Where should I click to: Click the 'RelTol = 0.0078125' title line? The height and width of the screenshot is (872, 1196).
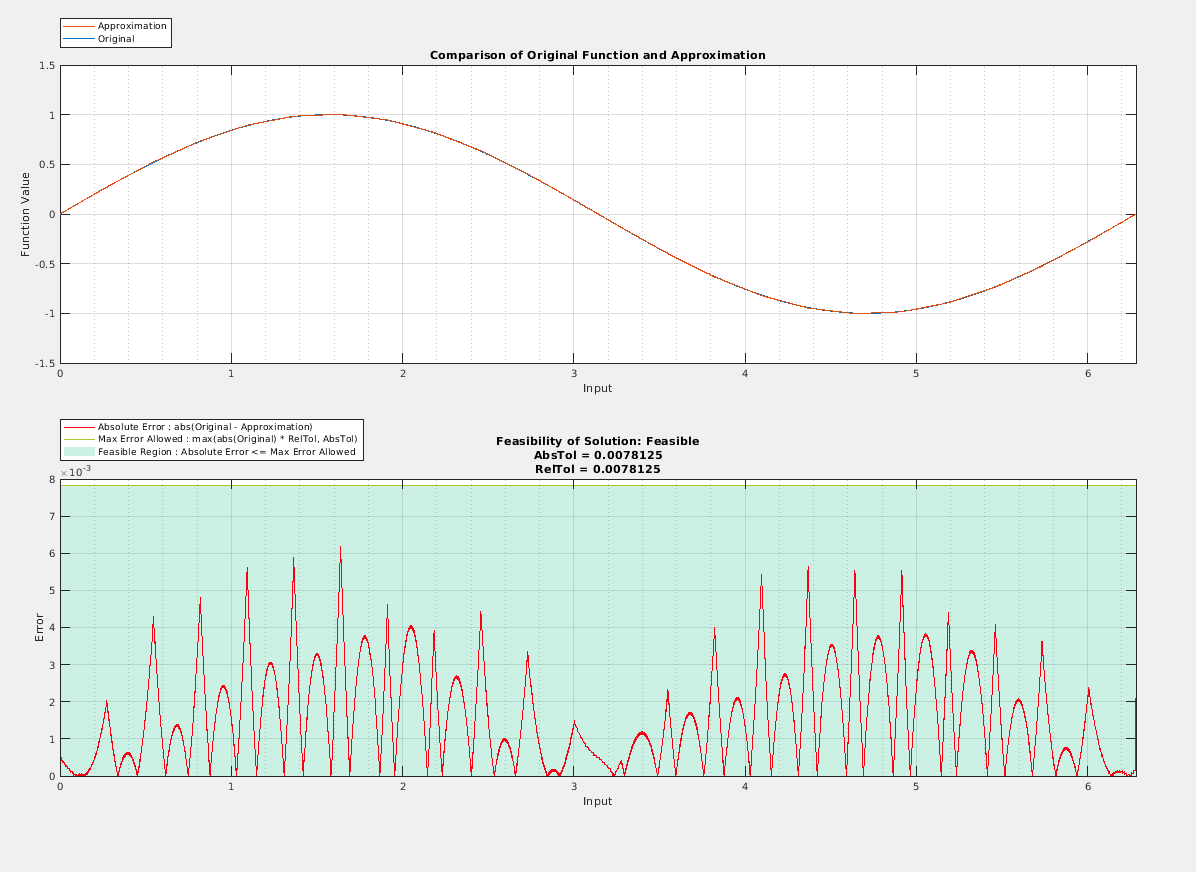pos(597,469)
